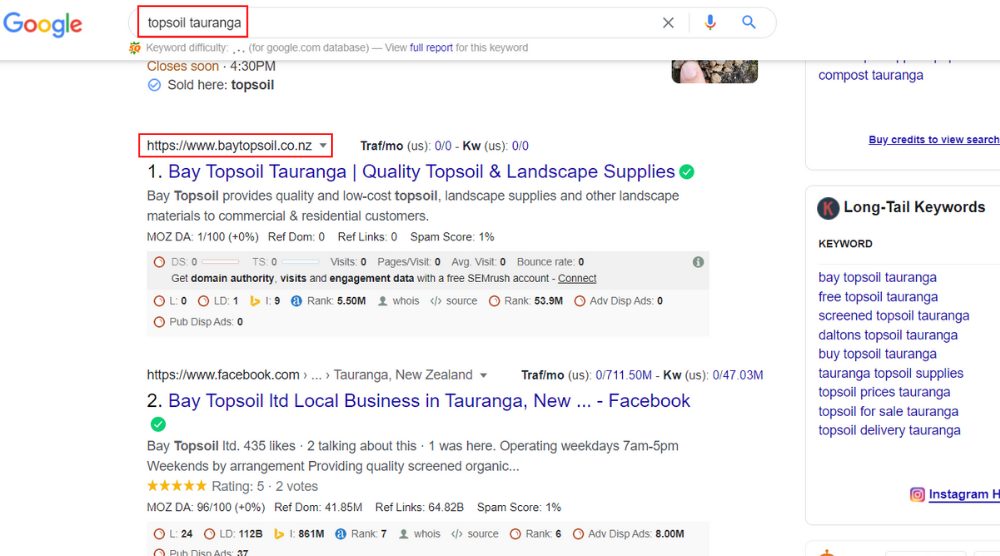The width and height of the screenshot is (1000, 556).
Task: Click green verified checkmark beside Bay Topsoil Tauranga
Action: tap(687, 172)
